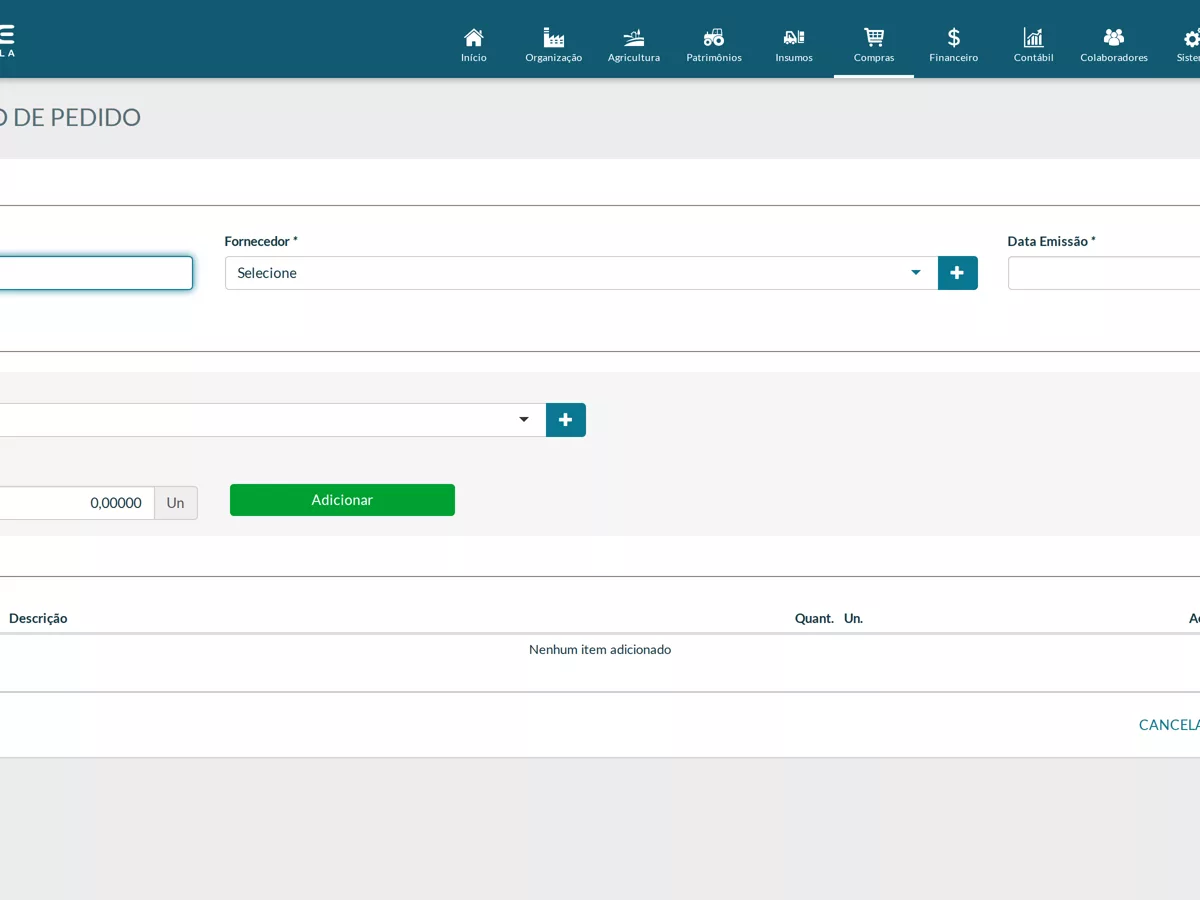Open the Colaboradores people icon
Screen dimensions: 1200x900
(x=1114, y=38)
